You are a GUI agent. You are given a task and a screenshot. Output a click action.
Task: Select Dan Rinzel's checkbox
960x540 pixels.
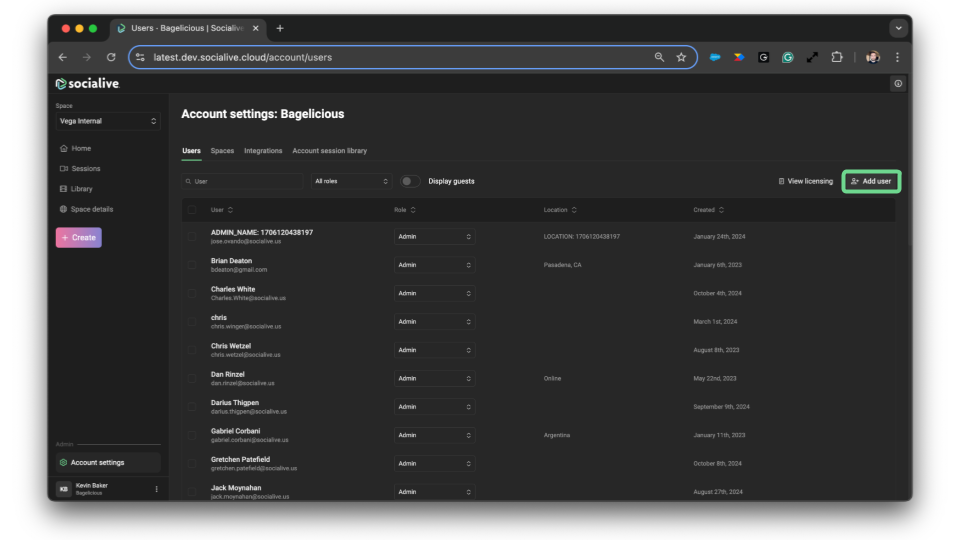click(192, 378)
